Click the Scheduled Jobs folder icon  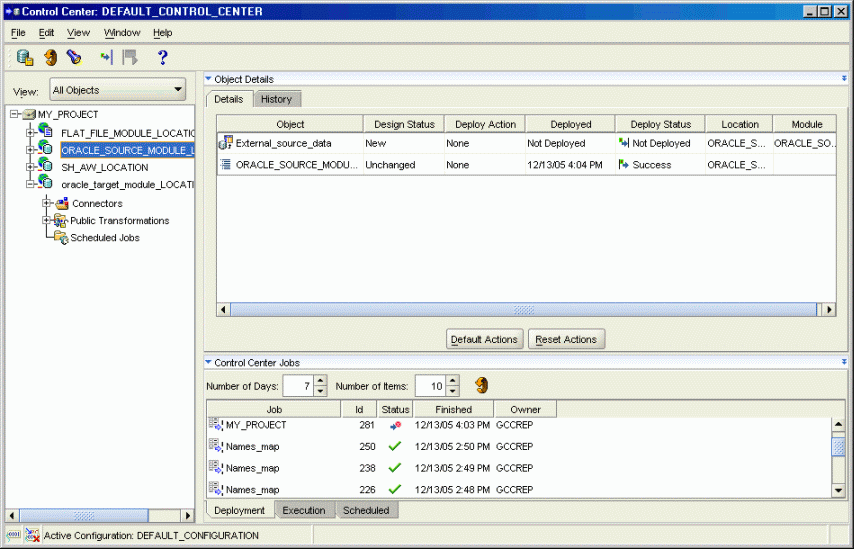pos(61,238)
